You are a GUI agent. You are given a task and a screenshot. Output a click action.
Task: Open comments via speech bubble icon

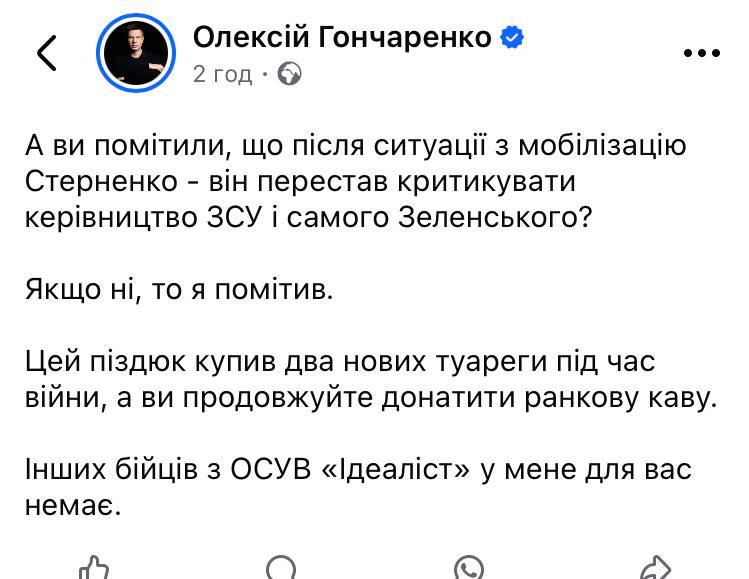[x=281, y=566]
